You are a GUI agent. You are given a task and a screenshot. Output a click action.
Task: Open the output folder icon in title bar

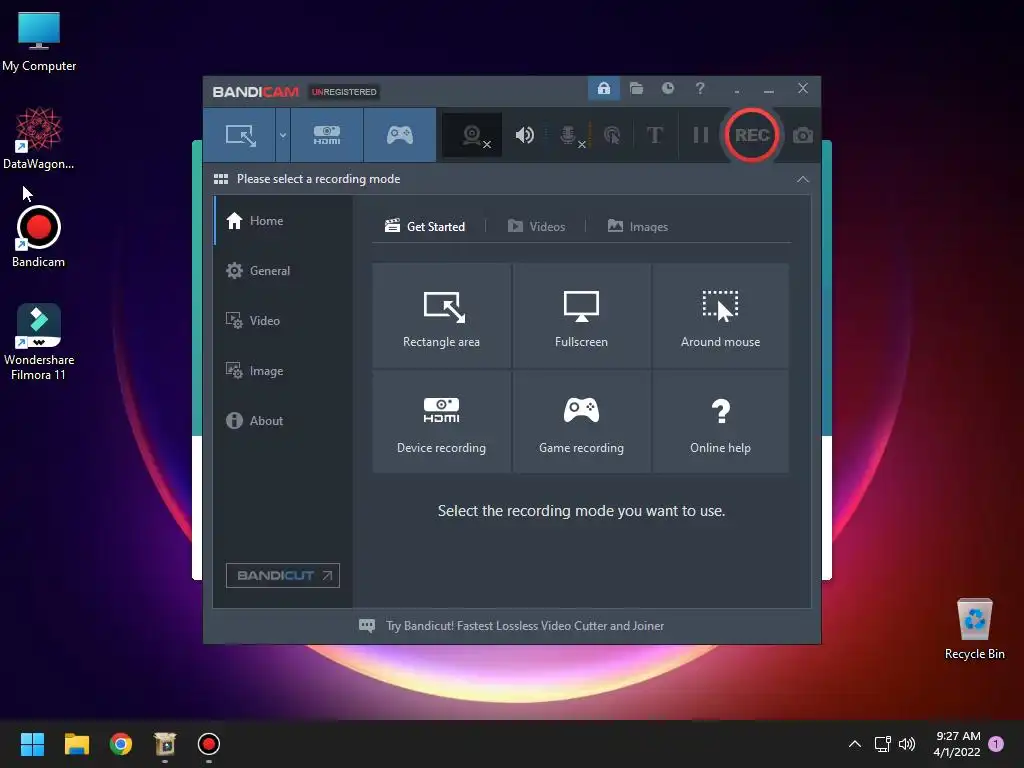click(636, 88)
